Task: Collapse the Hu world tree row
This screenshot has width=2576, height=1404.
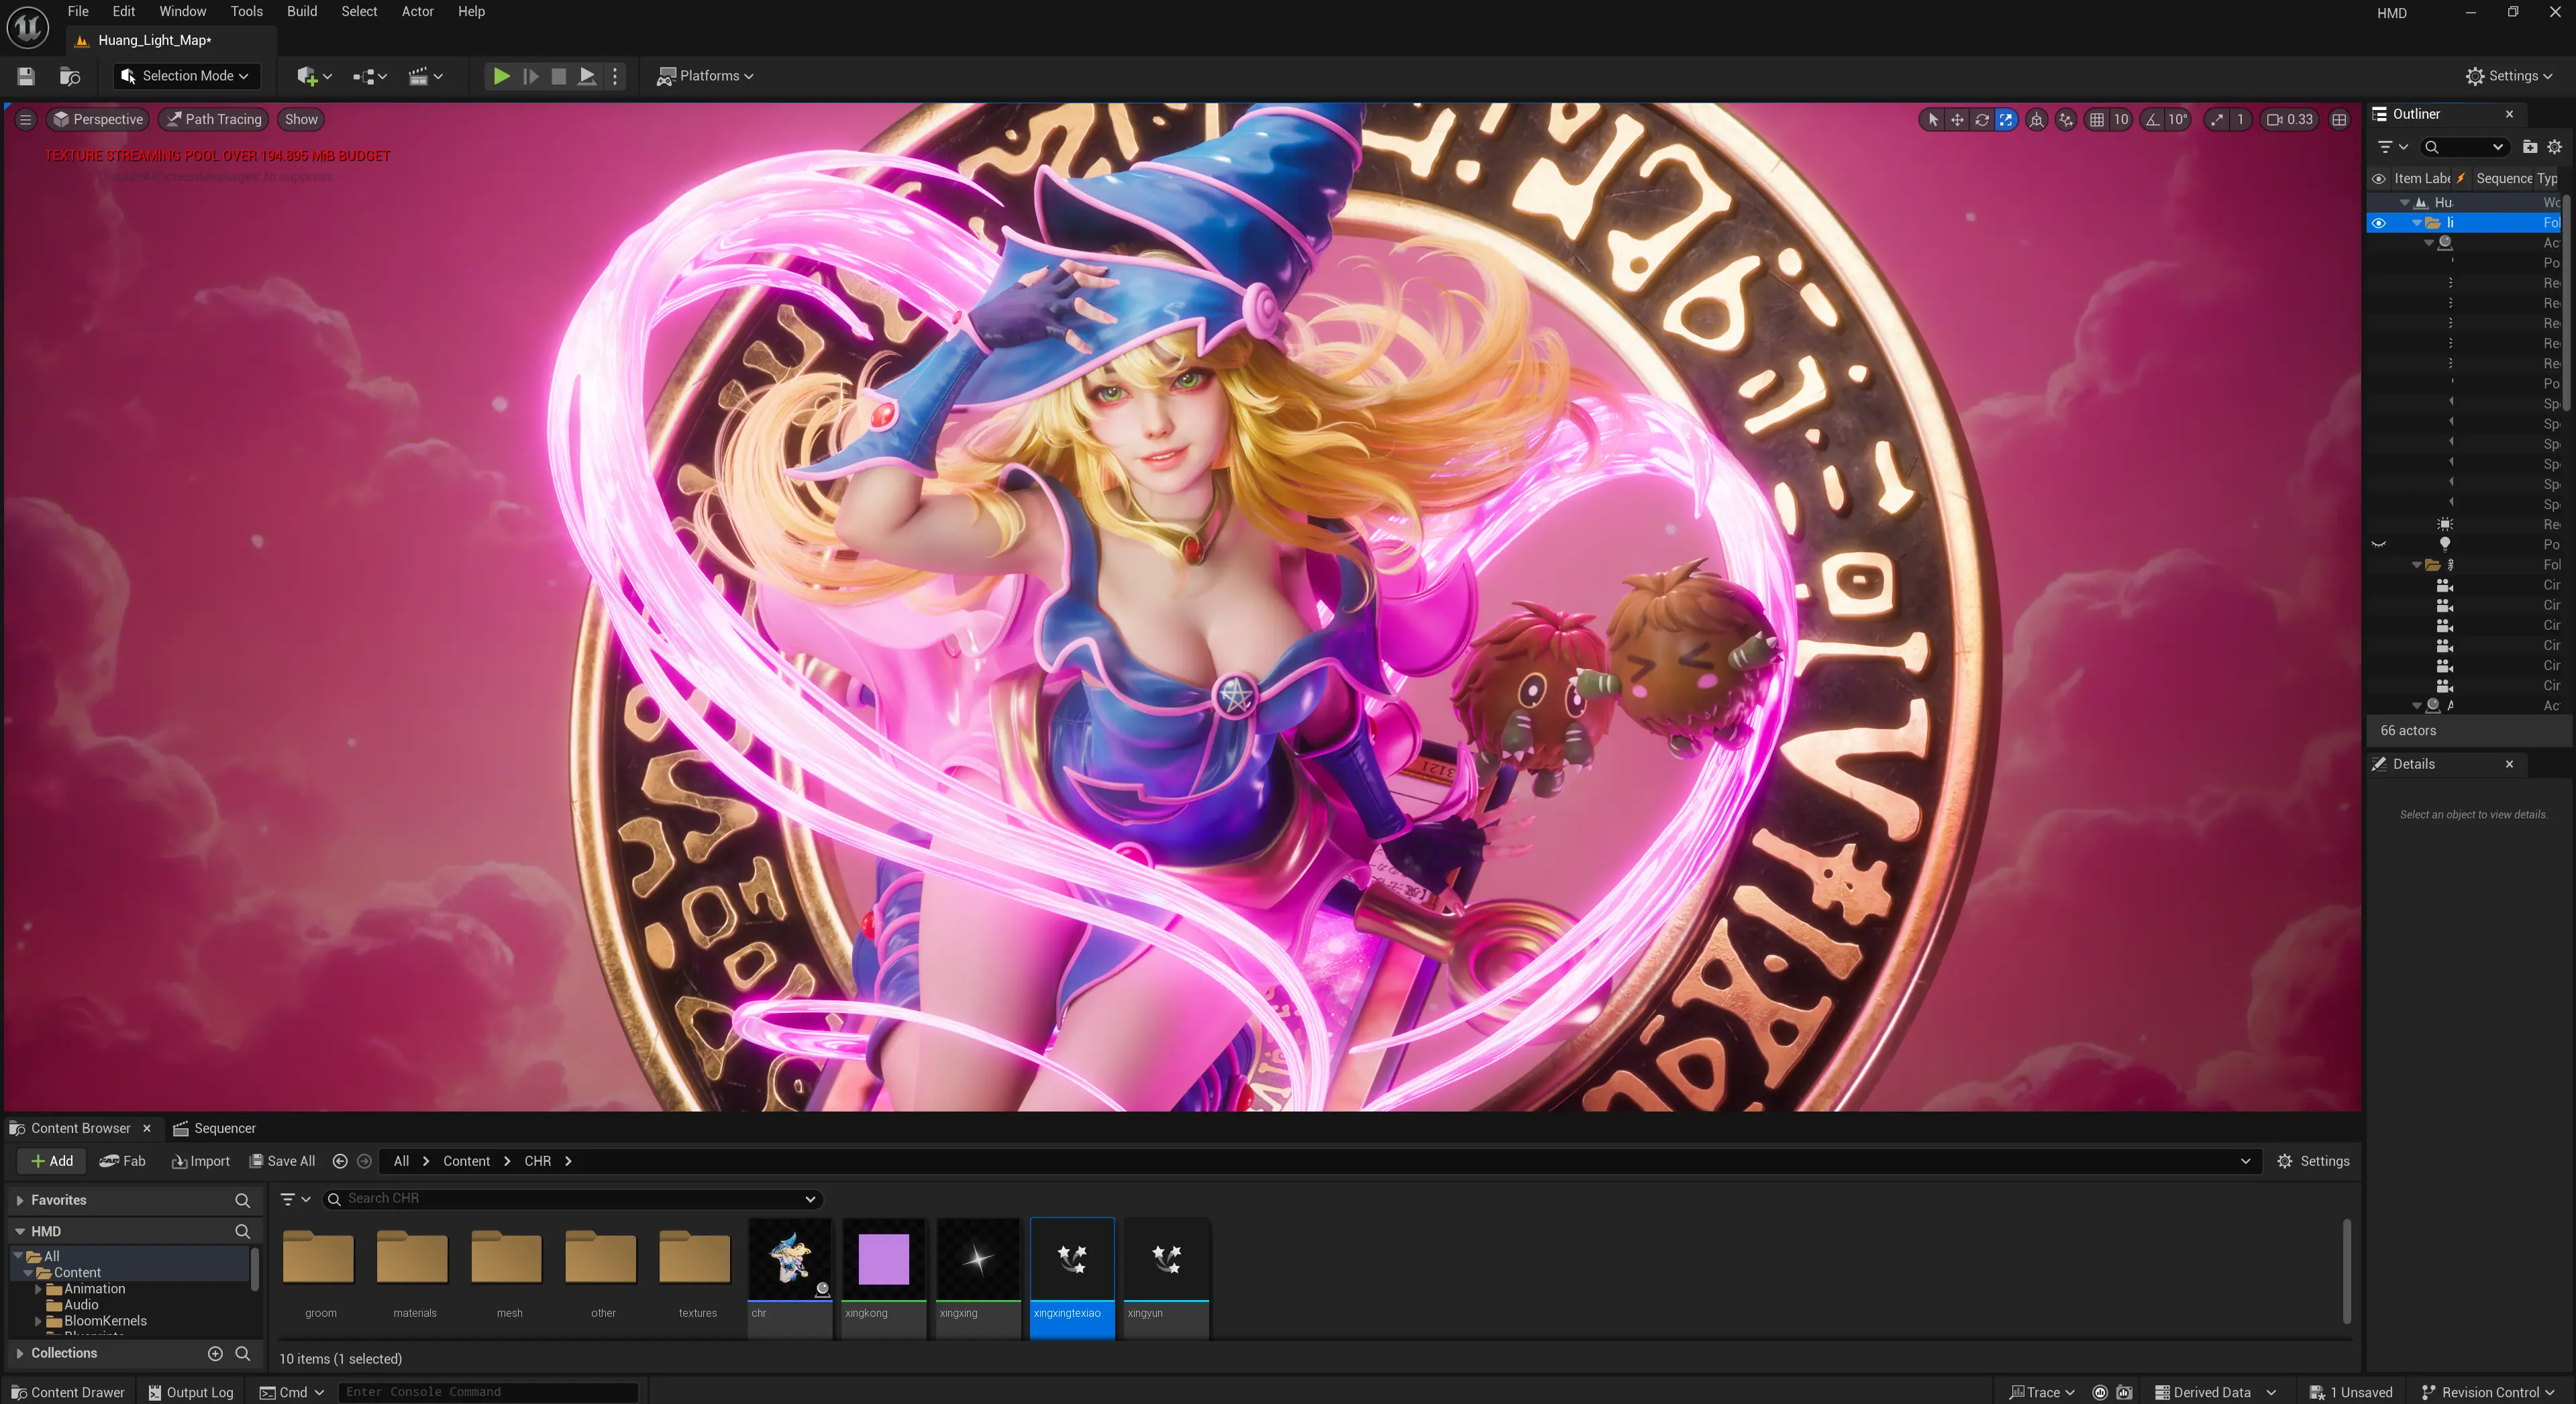Action: [x=2404, y=203]
